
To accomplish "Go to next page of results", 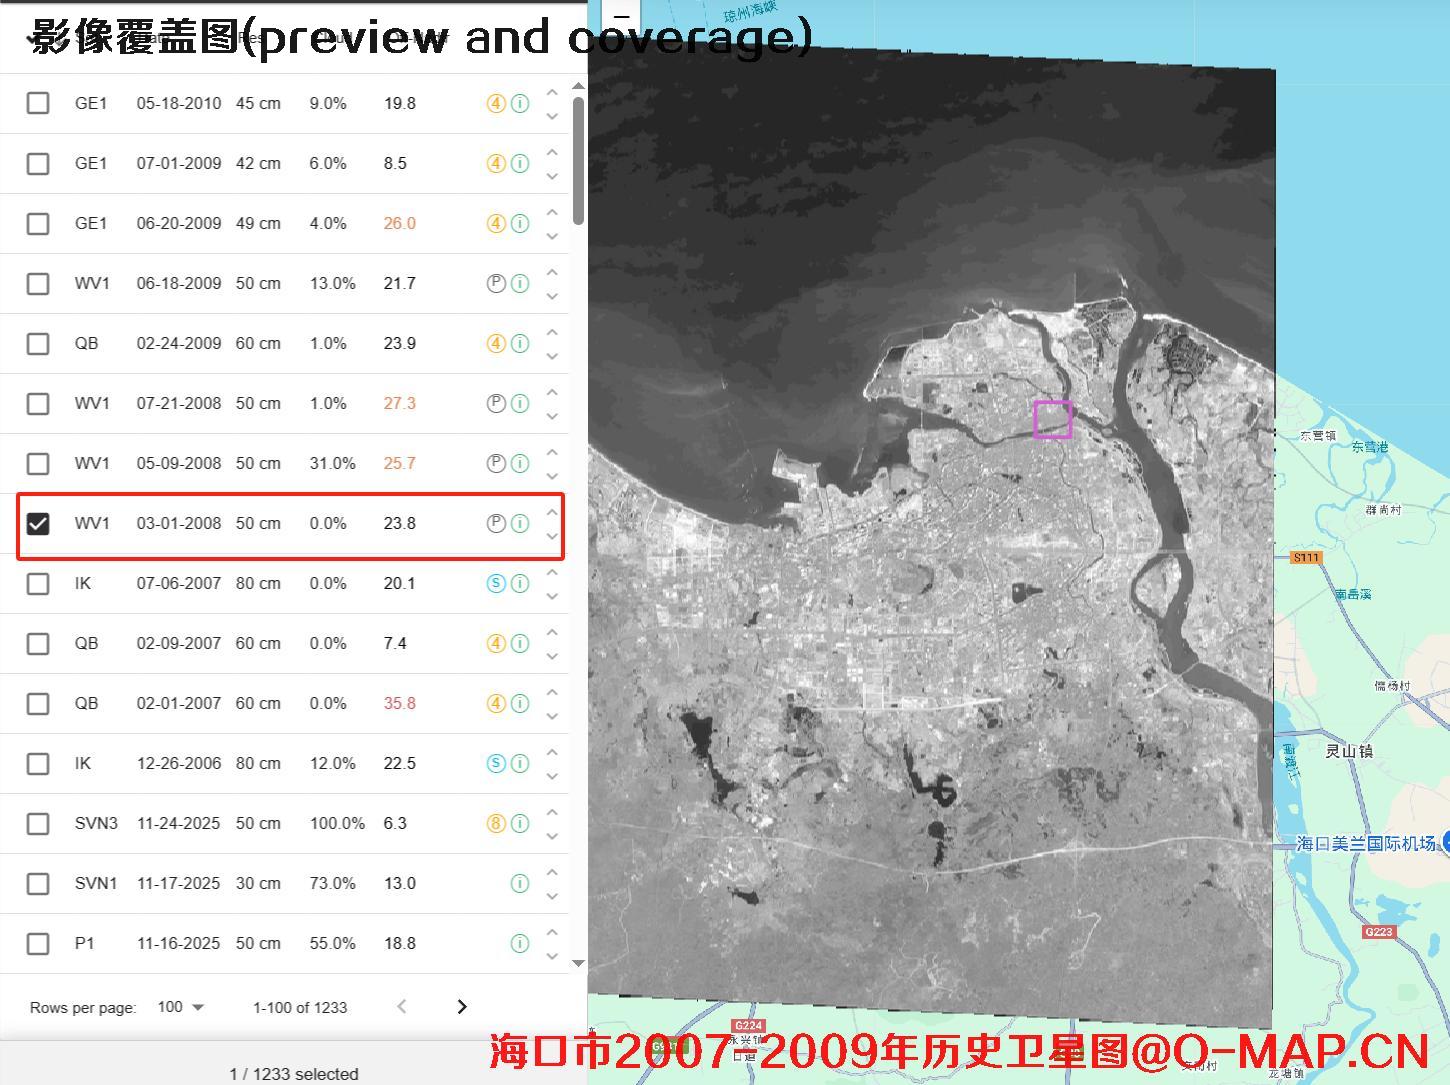I will [x=461, y=1007].
